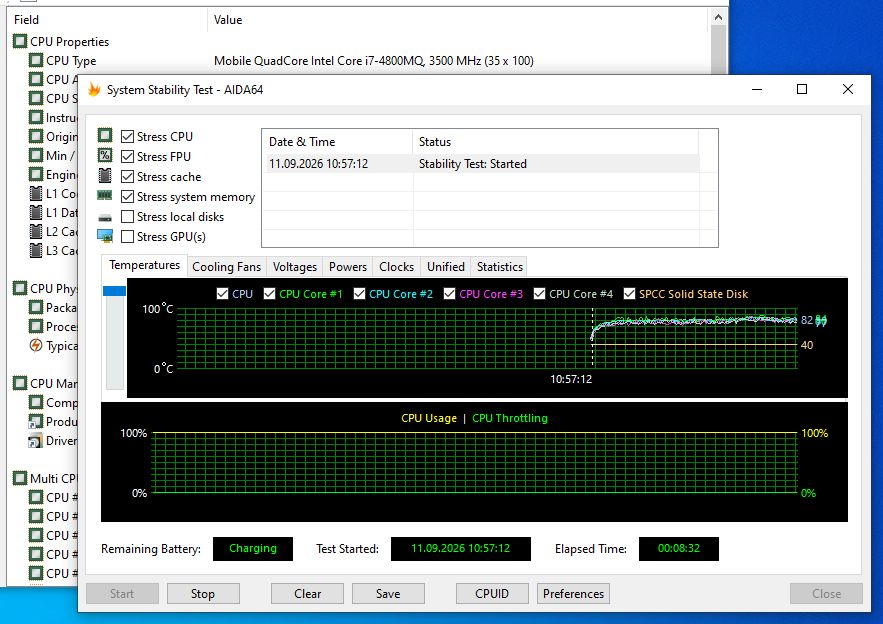Viewport: 883px width, 624px height.
Task: Click the Multi CPU group icon in background list
Action: click(x=20, y=478)
